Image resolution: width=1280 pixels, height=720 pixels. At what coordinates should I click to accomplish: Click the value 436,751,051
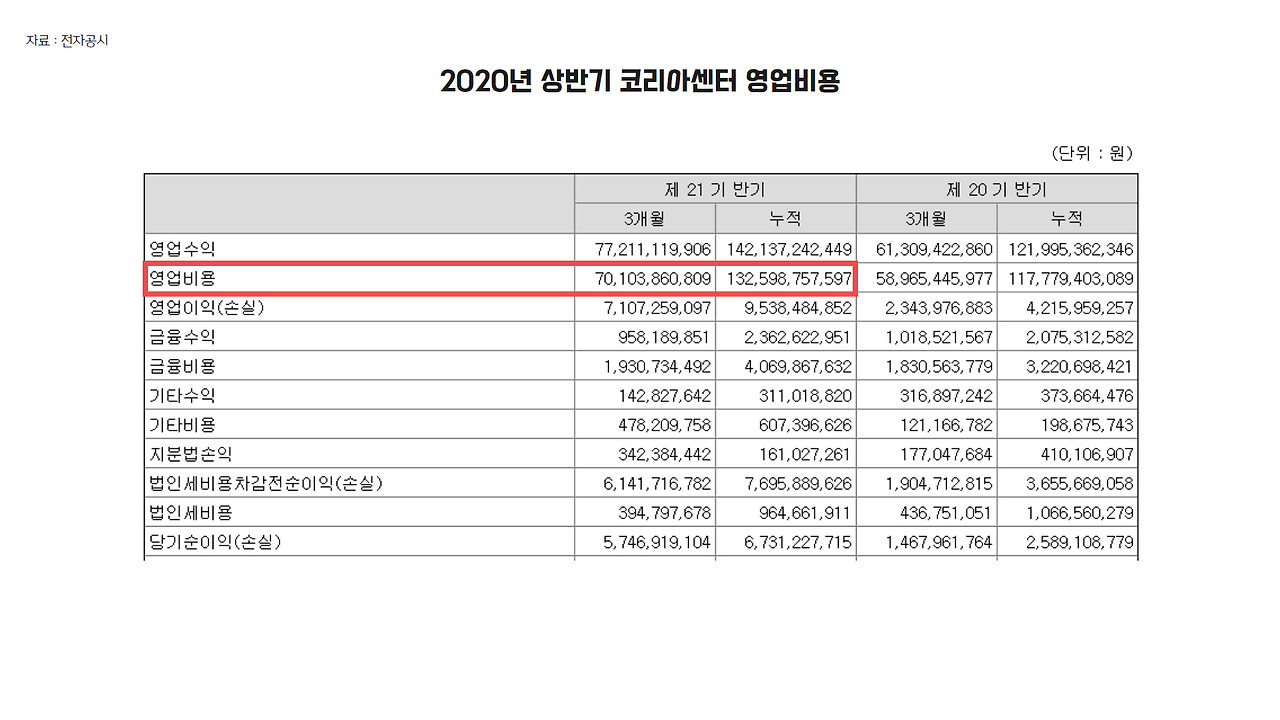click(x=946, y=514)
